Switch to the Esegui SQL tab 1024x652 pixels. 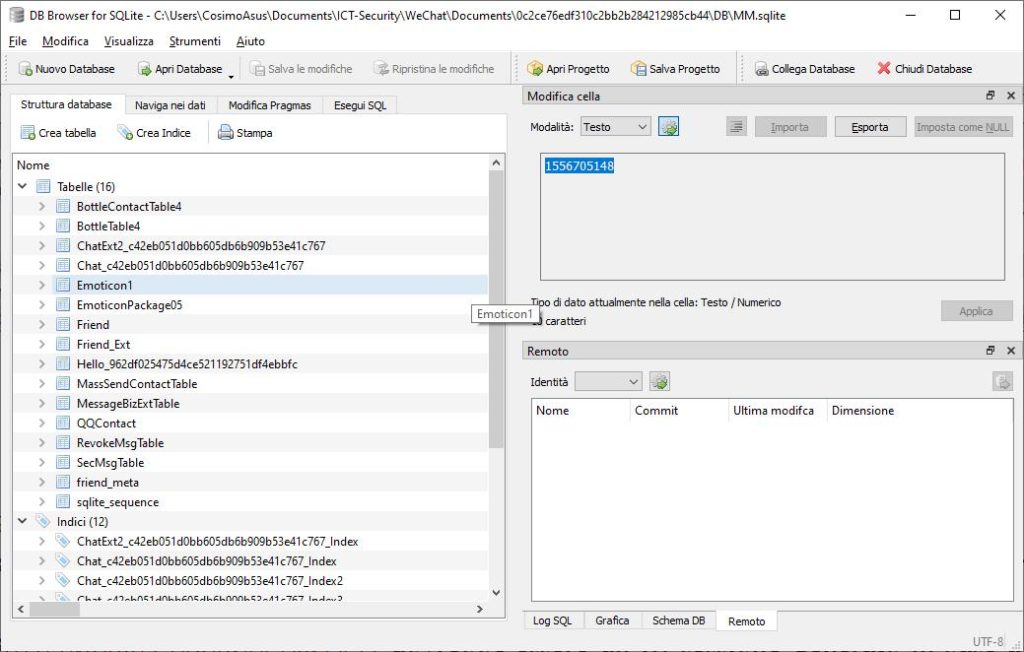pyautogui.click(x=360, y=105)
